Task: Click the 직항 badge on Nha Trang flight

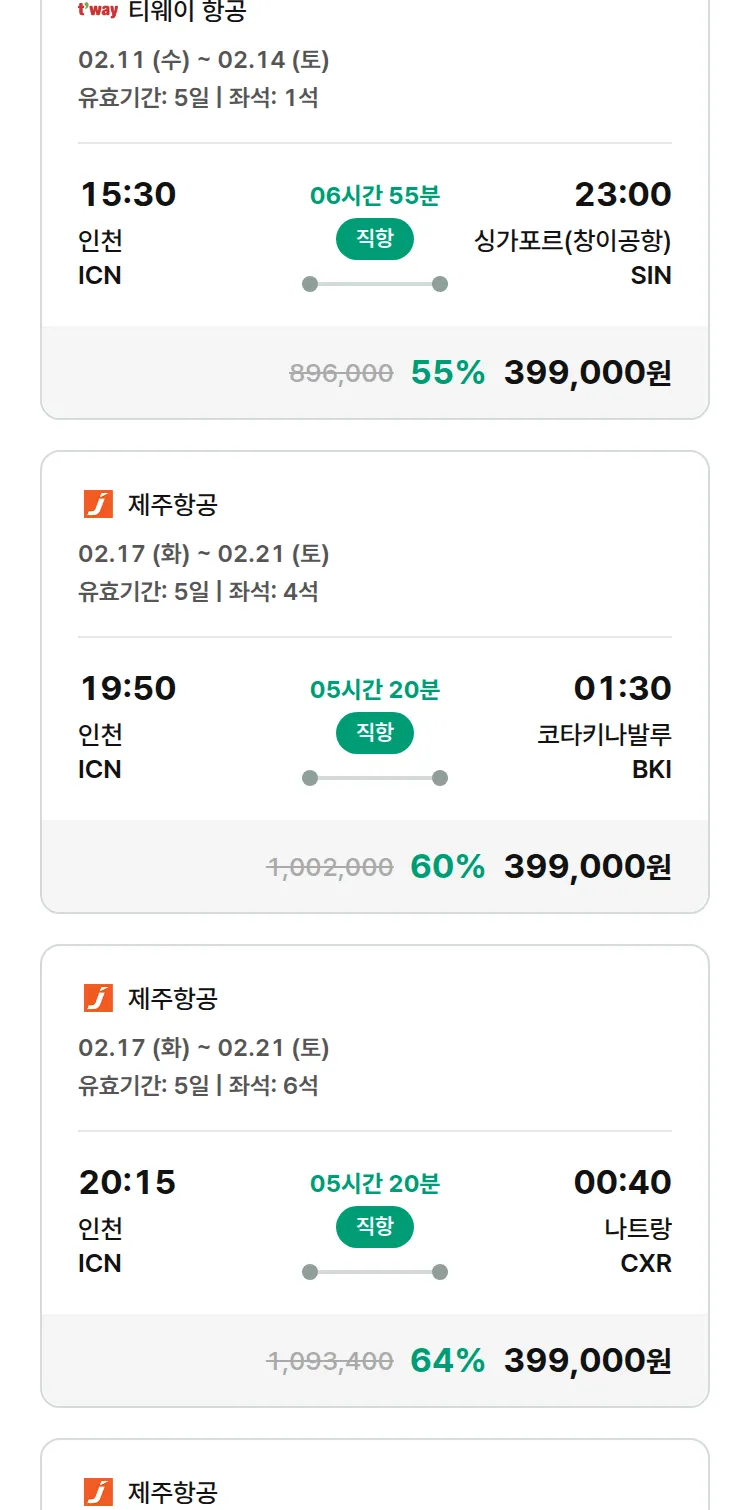Action: (x=375, y=1227)
